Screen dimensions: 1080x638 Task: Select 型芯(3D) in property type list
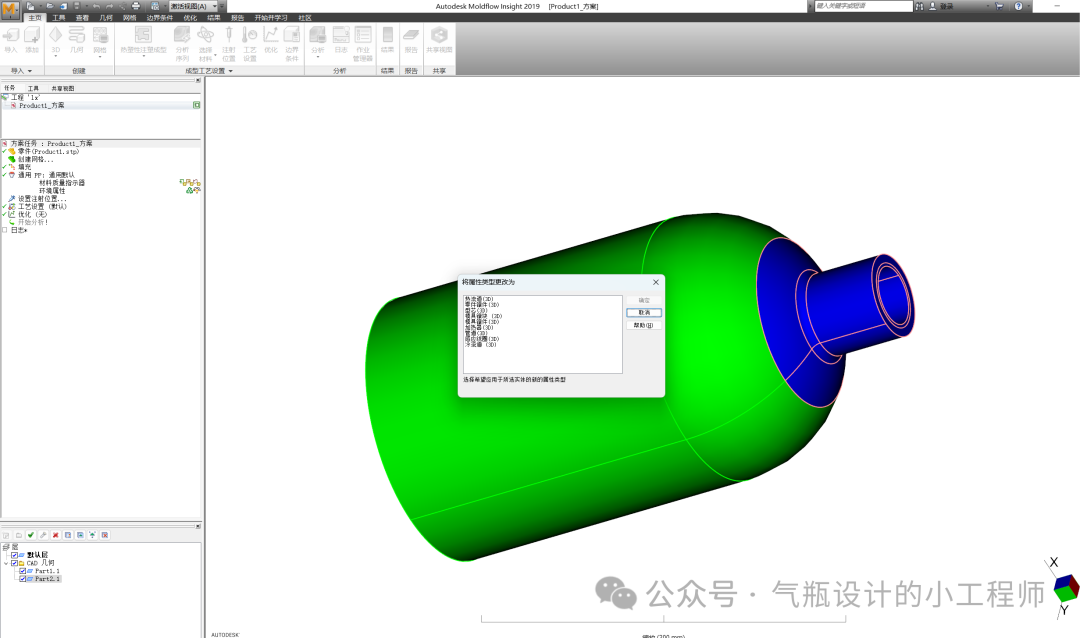click(x=476, y=311)
